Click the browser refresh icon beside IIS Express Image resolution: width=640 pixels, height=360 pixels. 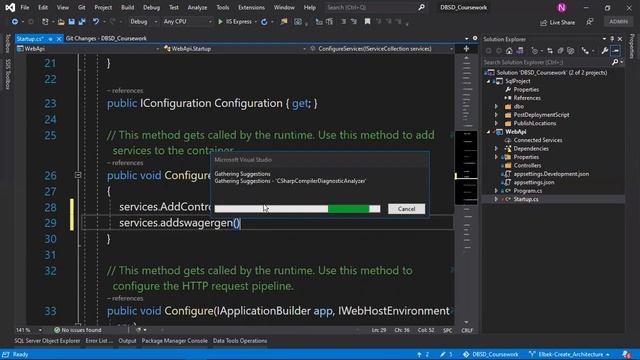click(x=264, y=22)
